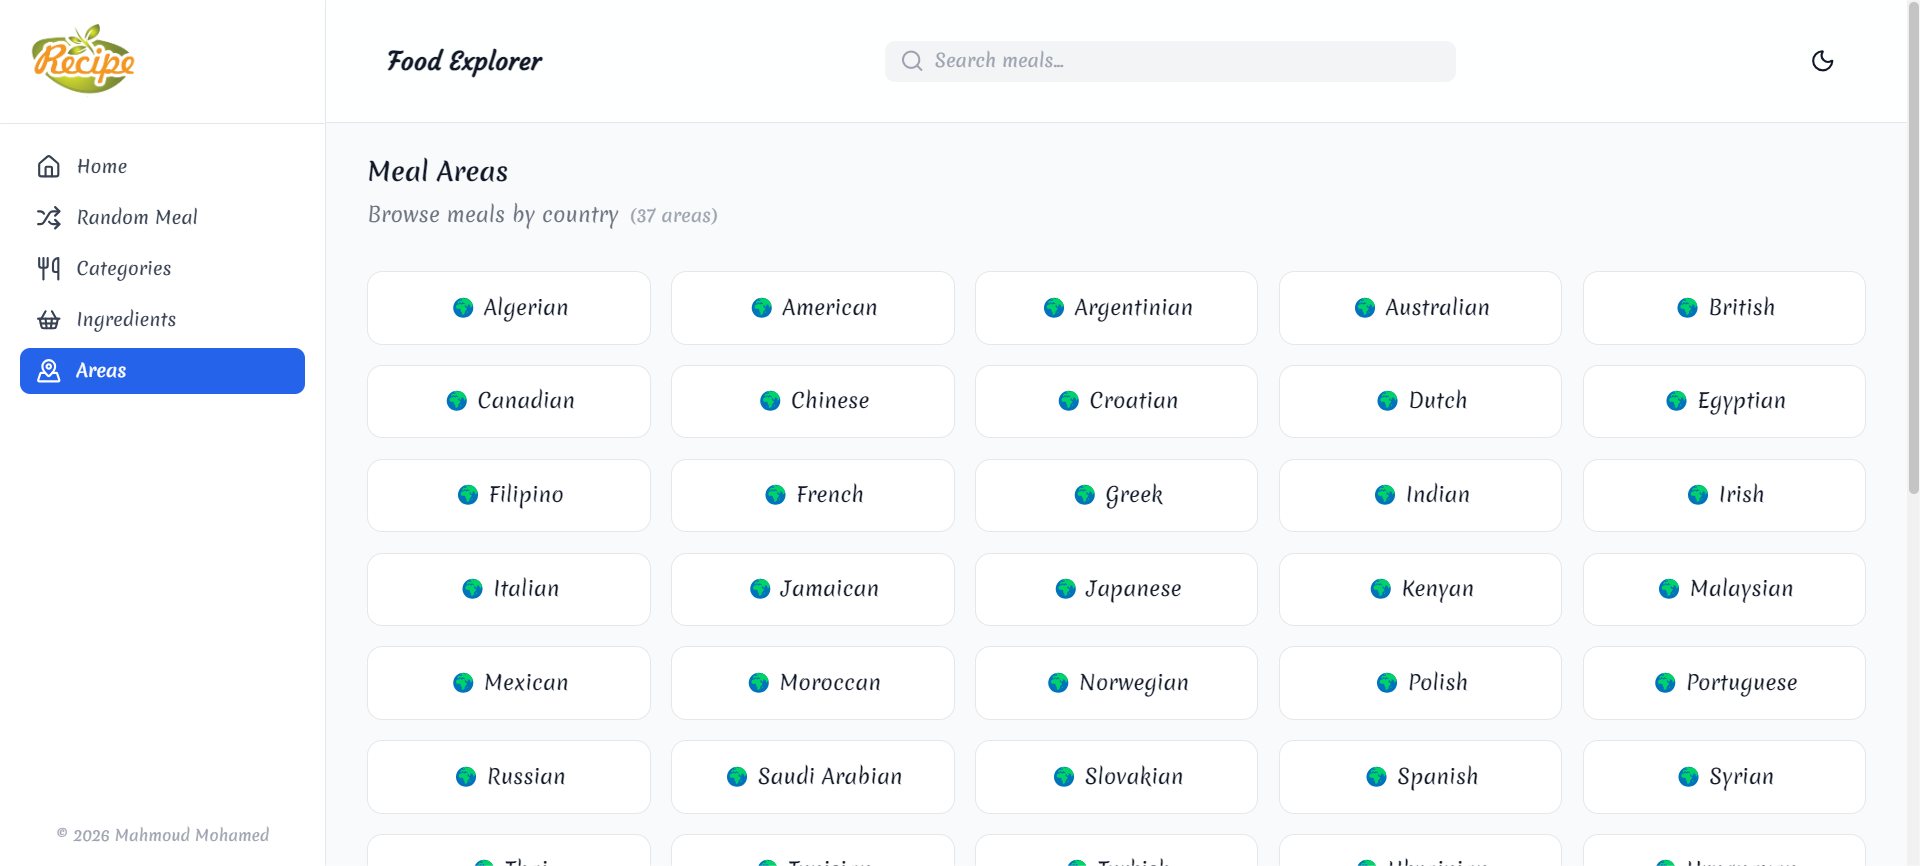Click the Random Meal shuffle icon
The image size is (1920, 866).
click(49, 217)
